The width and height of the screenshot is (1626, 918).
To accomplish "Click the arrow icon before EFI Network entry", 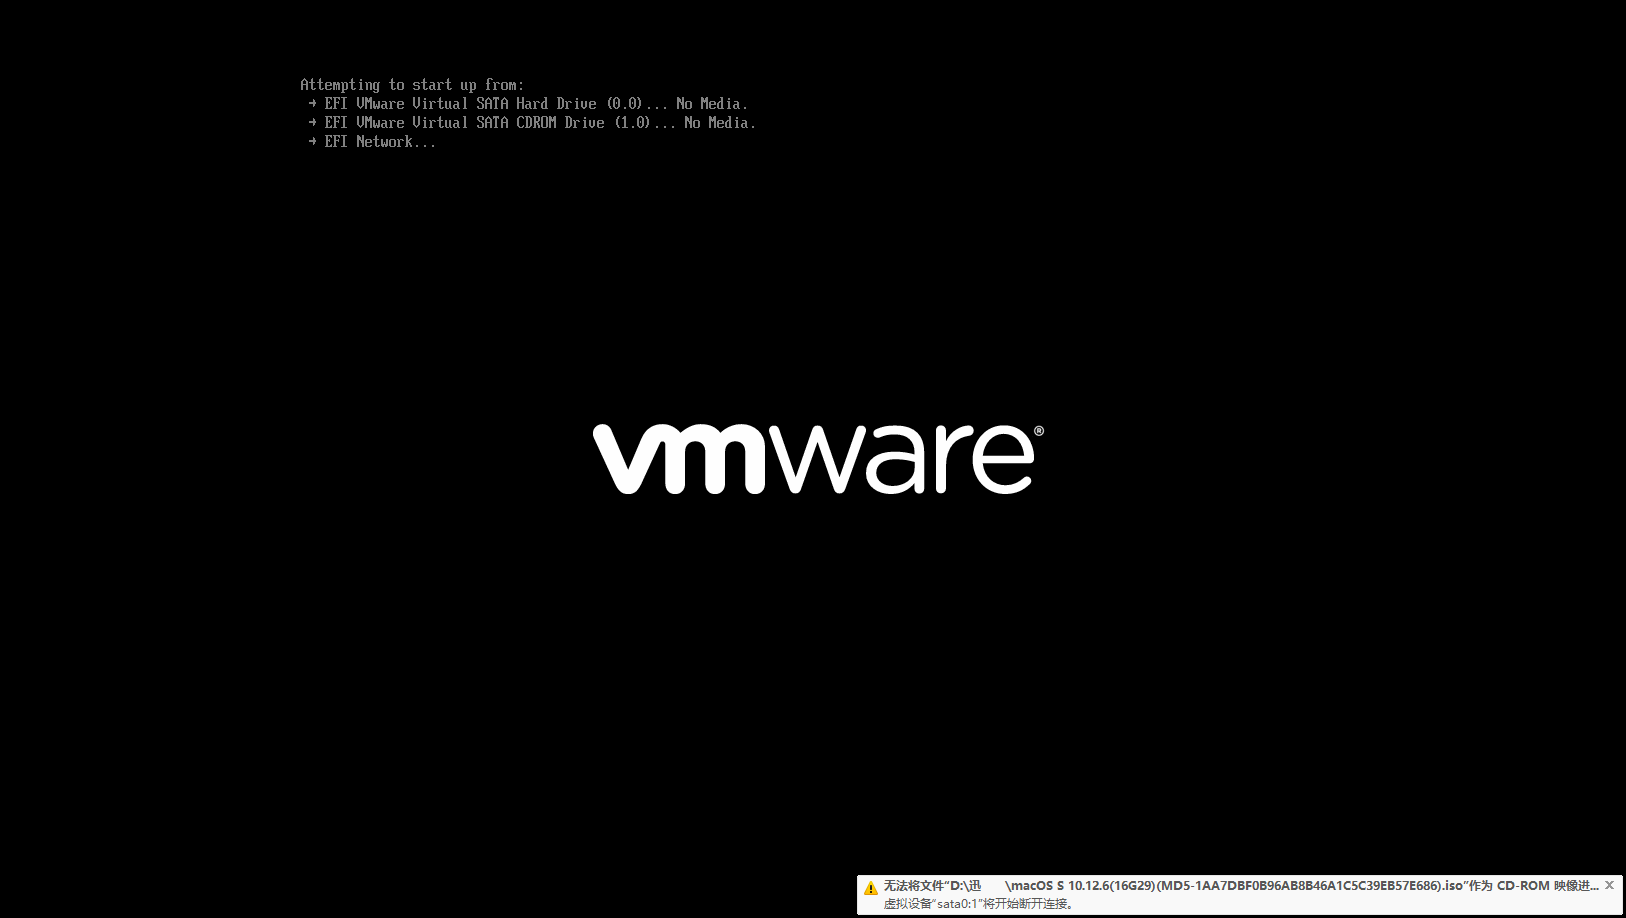I will point(312,141).
